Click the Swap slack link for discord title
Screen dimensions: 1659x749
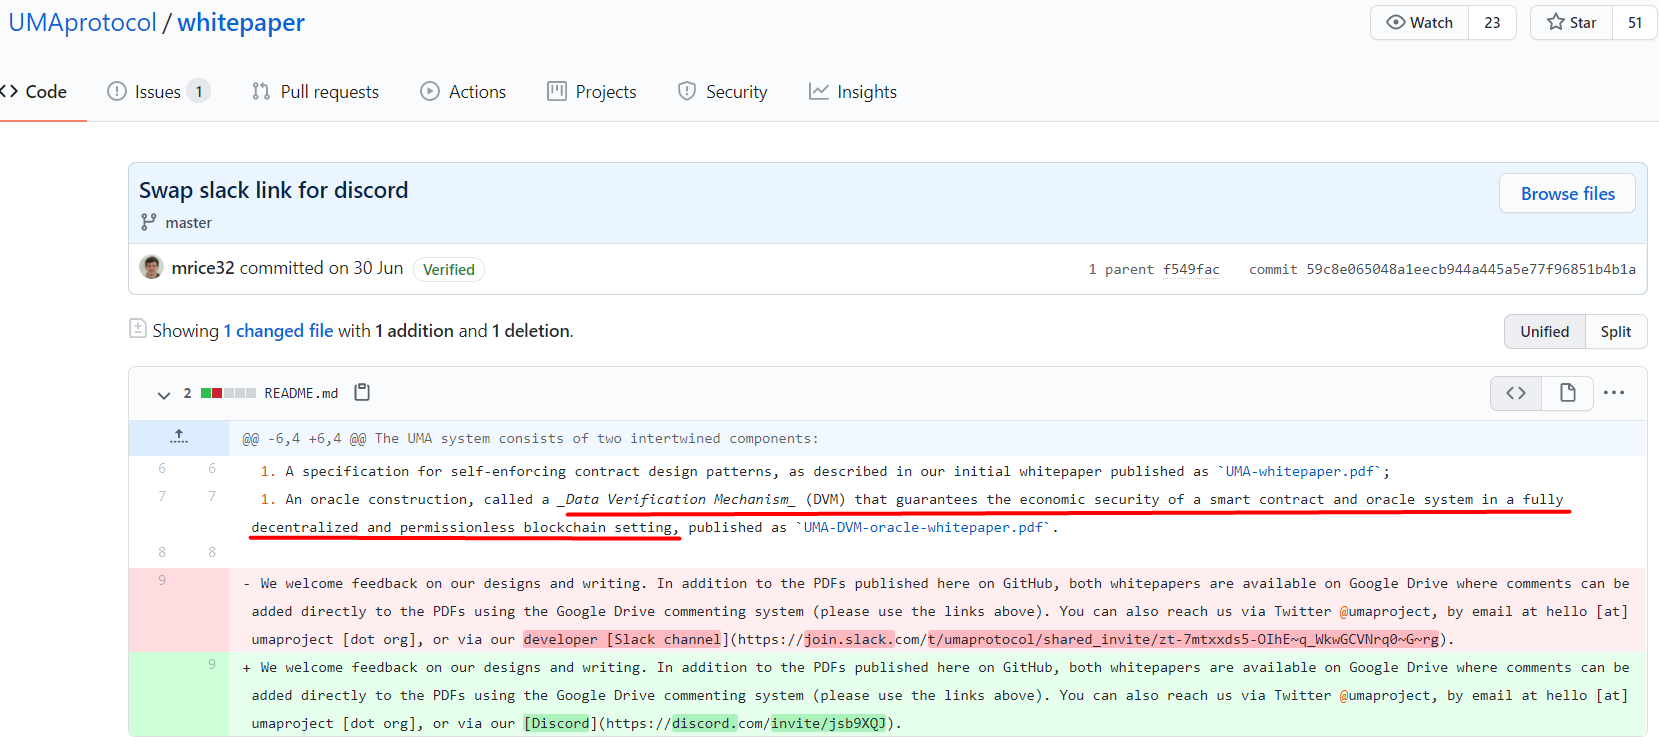click(274, 190)
